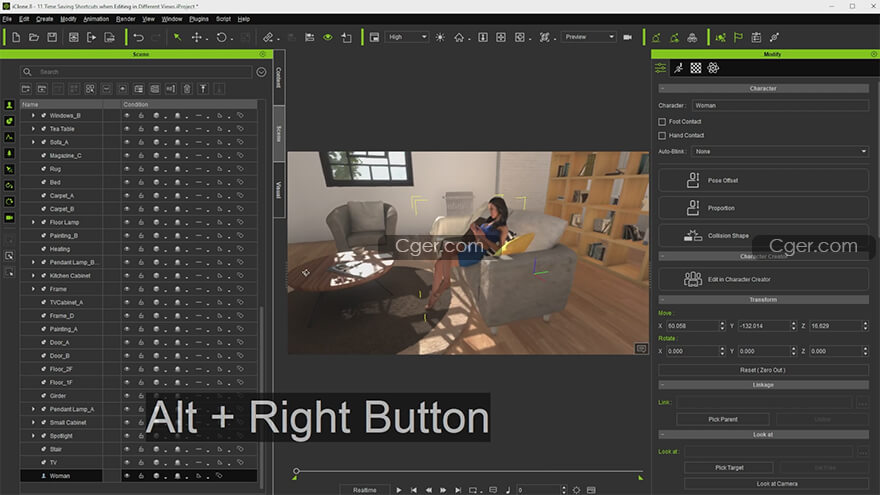Image resolution: width=880 pixels, height=495 pixels.
Task: Toggle the sun light icon in the toolbar
Action: [x=440, y=38]
